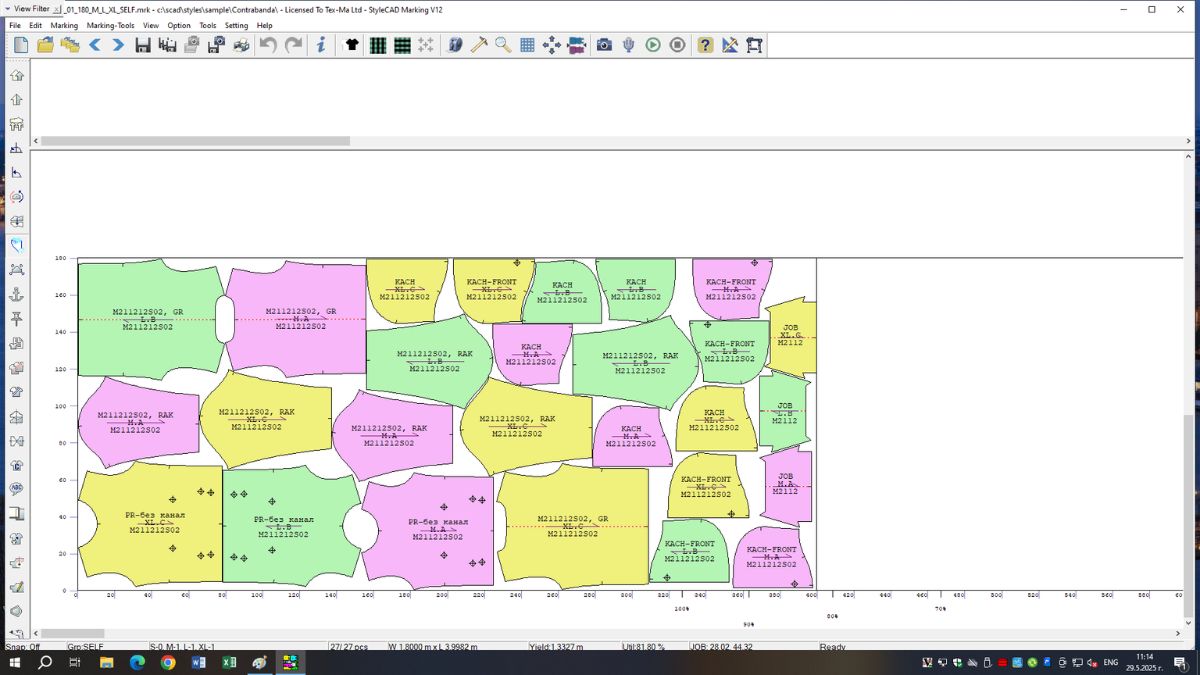Open a file with the folder icon

[45, 45]
